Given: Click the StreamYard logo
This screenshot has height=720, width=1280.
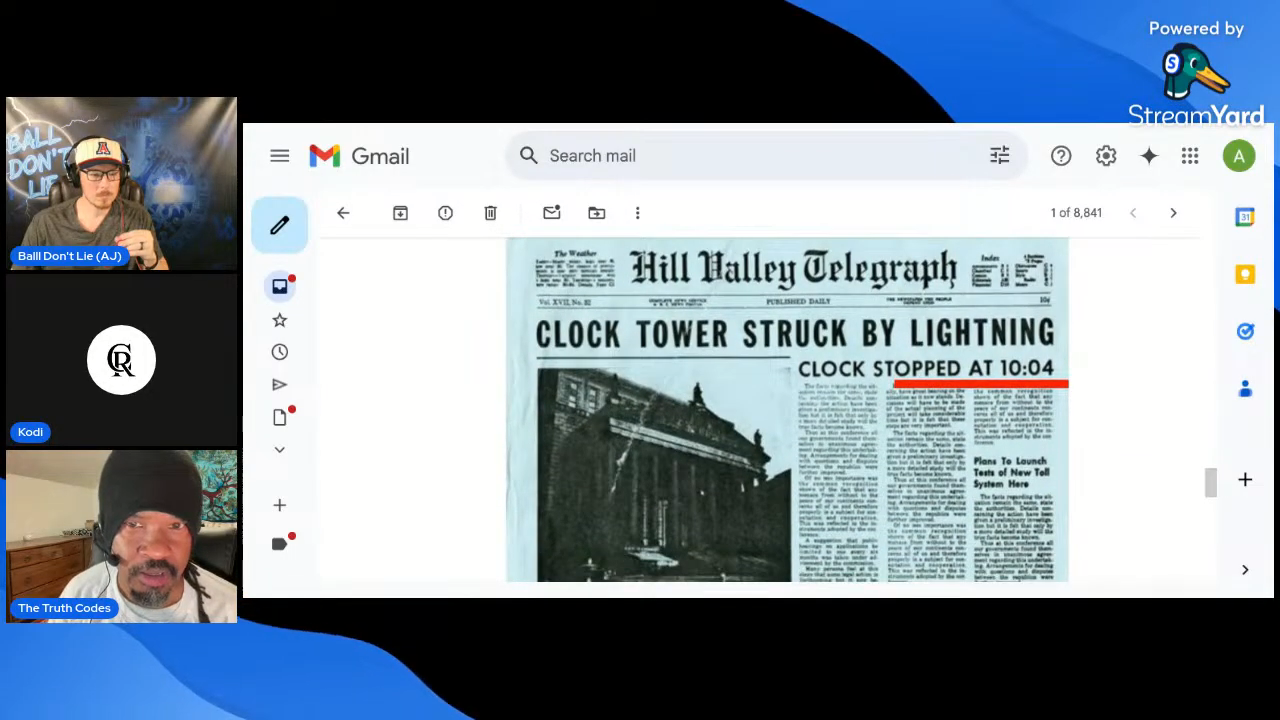Looking at the screenshot, I should click(x=1196, y=88).
